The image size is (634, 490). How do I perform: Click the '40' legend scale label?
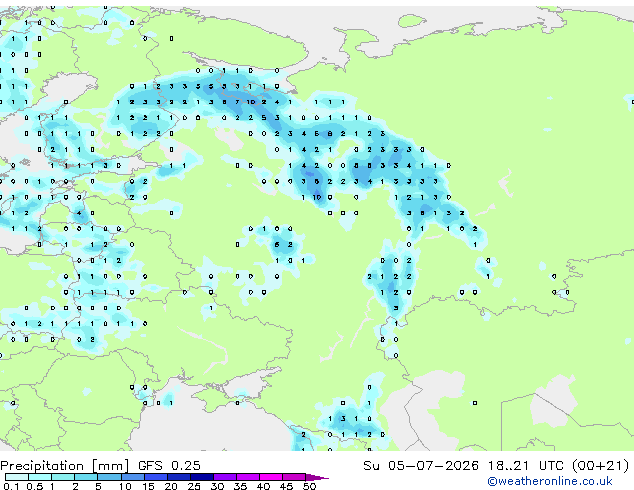pyautogui.click(x=263, y=486)
